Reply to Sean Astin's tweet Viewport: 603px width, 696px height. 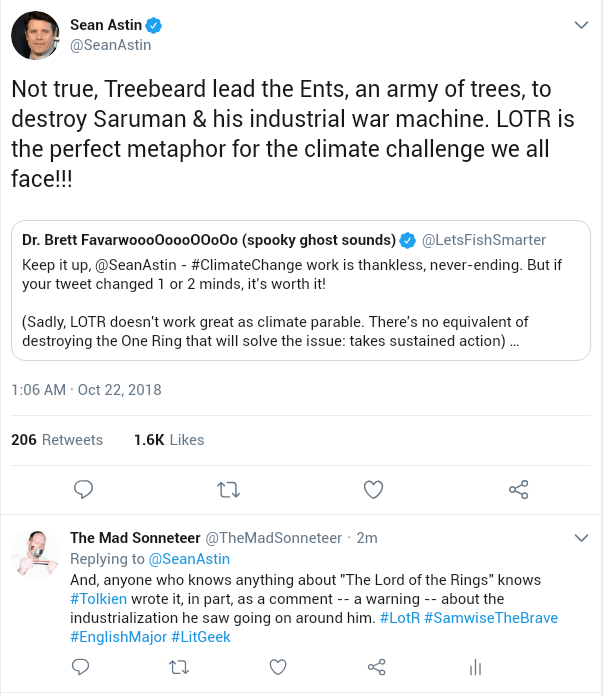tap(84, 489)
